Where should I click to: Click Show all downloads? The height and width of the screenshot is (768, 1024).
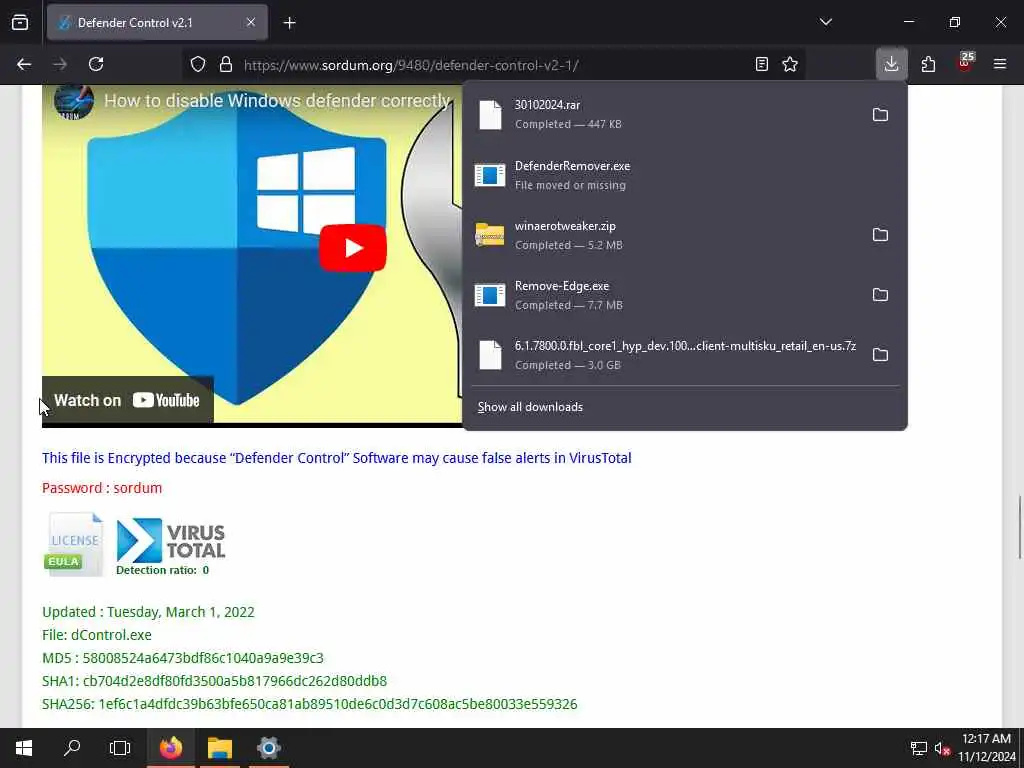[x=530, y=407]
